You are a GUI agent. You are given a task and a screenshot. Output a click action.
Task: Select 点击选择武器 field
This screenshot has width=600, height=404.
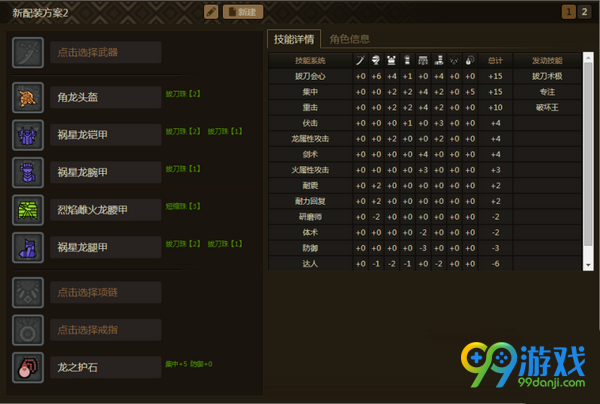(x=106, y=52)
